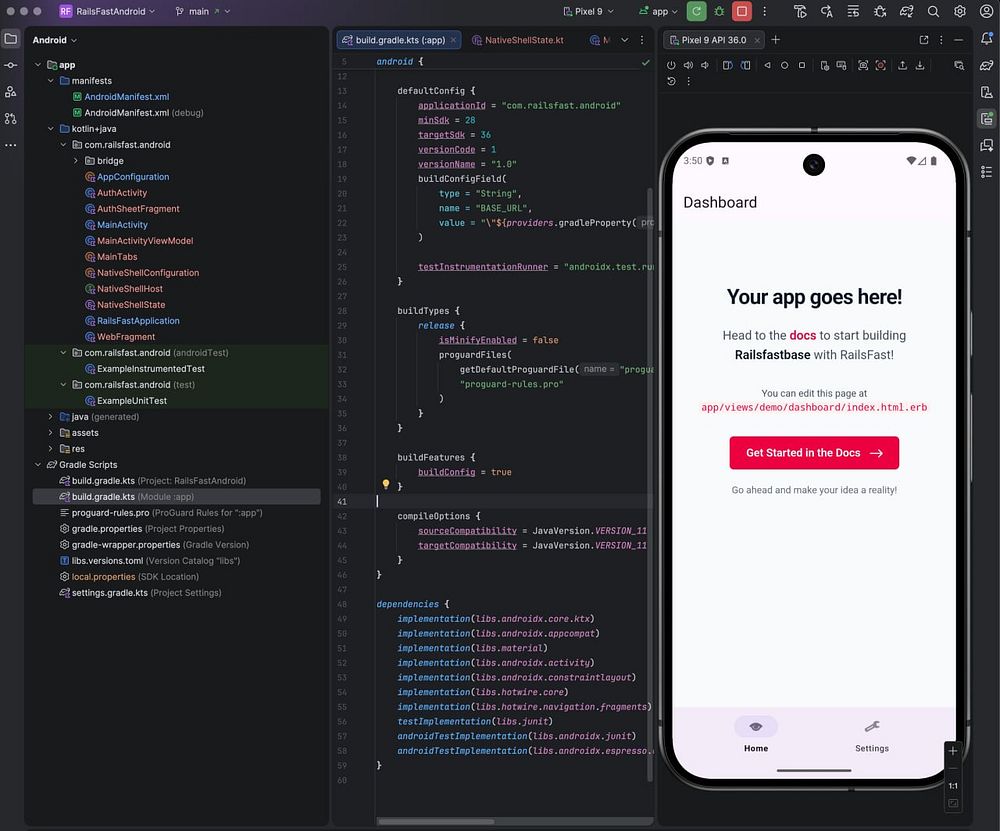Screen dimensions: 1000x831
Task: Open more run actions vertical ellipsis
Action: tap(765, 11)
